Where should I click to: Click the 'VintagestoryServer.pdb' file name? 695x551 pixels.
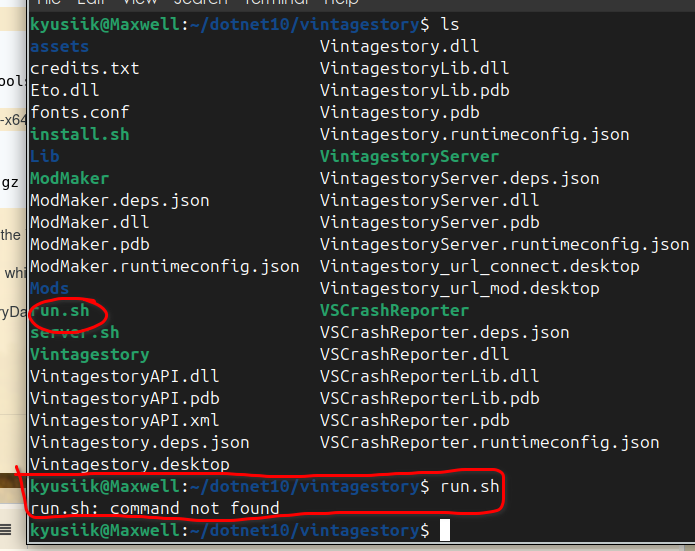[429, 222]
